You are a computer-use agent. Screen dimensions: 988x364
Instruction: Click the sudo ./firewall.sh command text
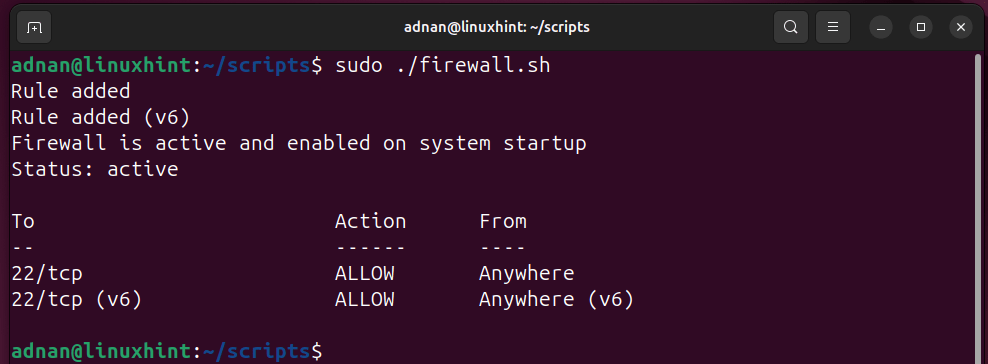tap(443, 65)
